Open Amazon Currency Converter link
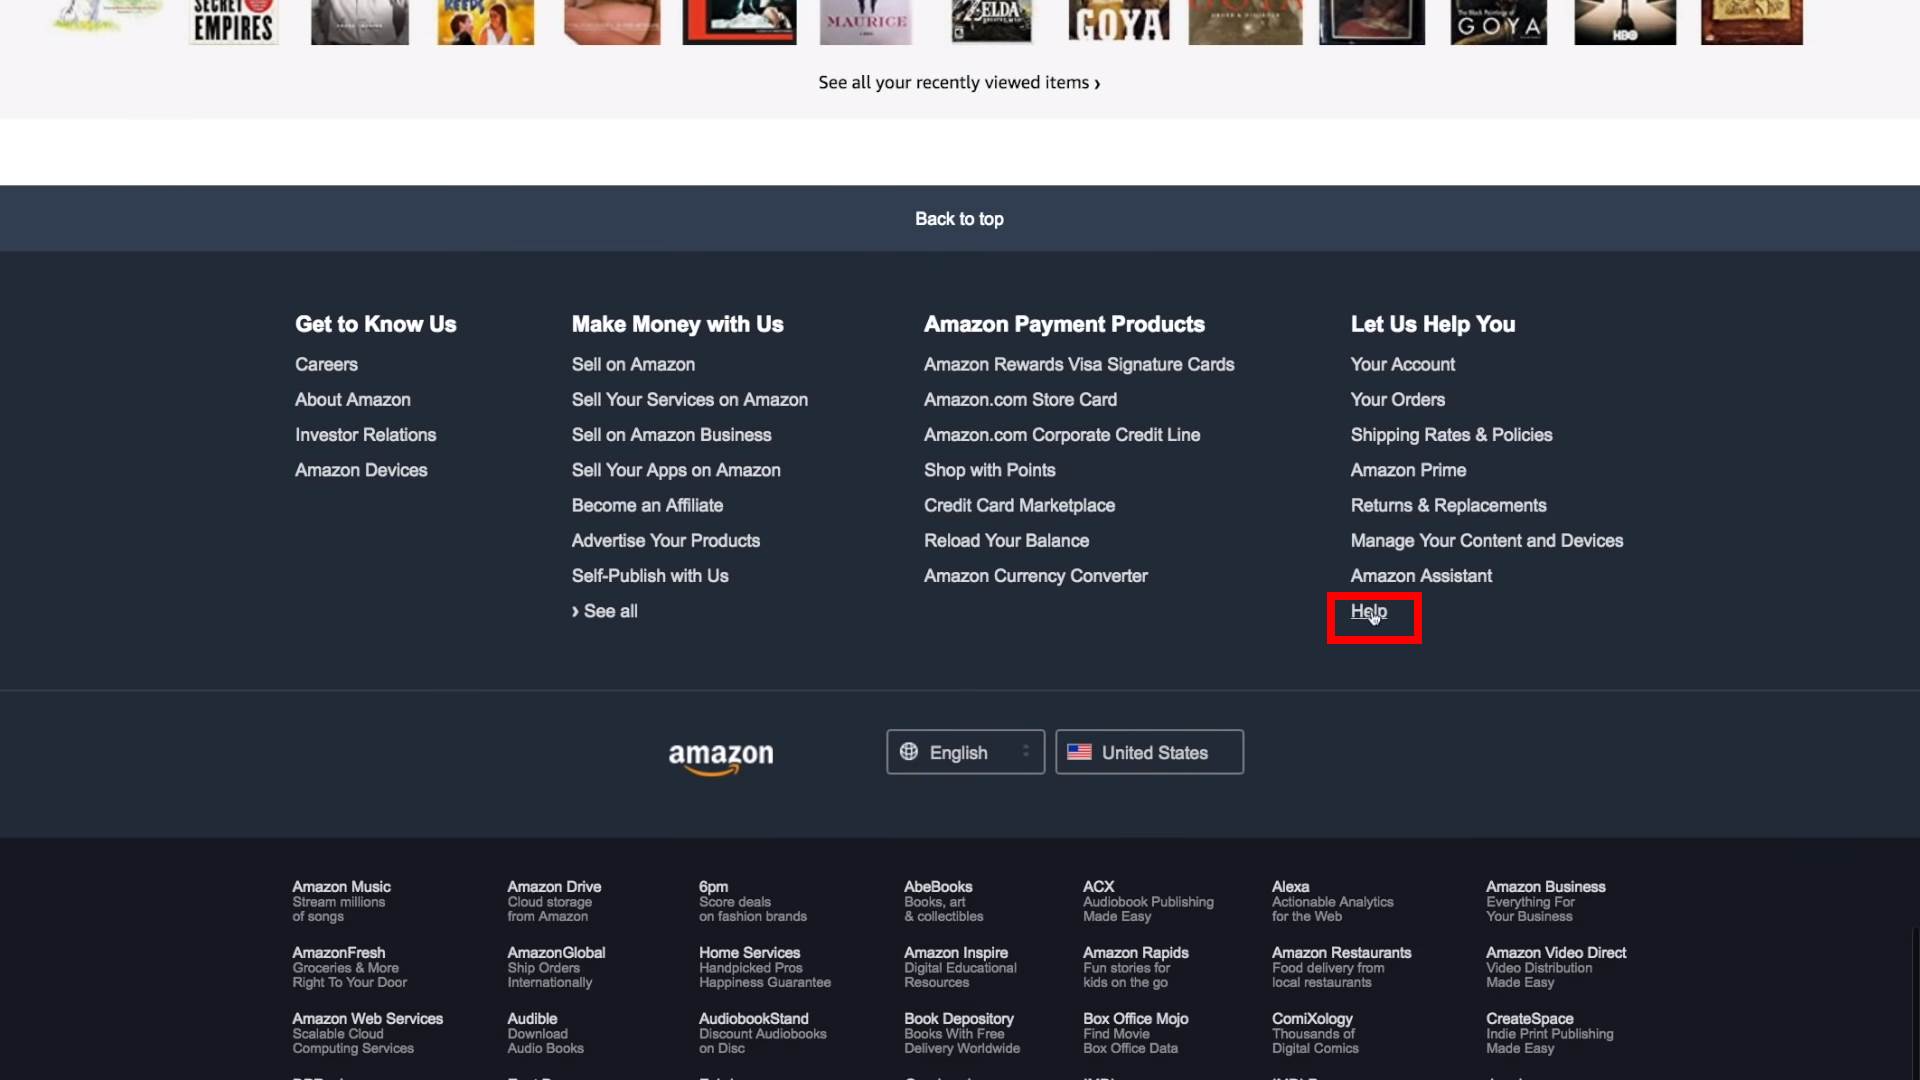Screen dimensions: 1920x1080 [x=1035, y=576]
